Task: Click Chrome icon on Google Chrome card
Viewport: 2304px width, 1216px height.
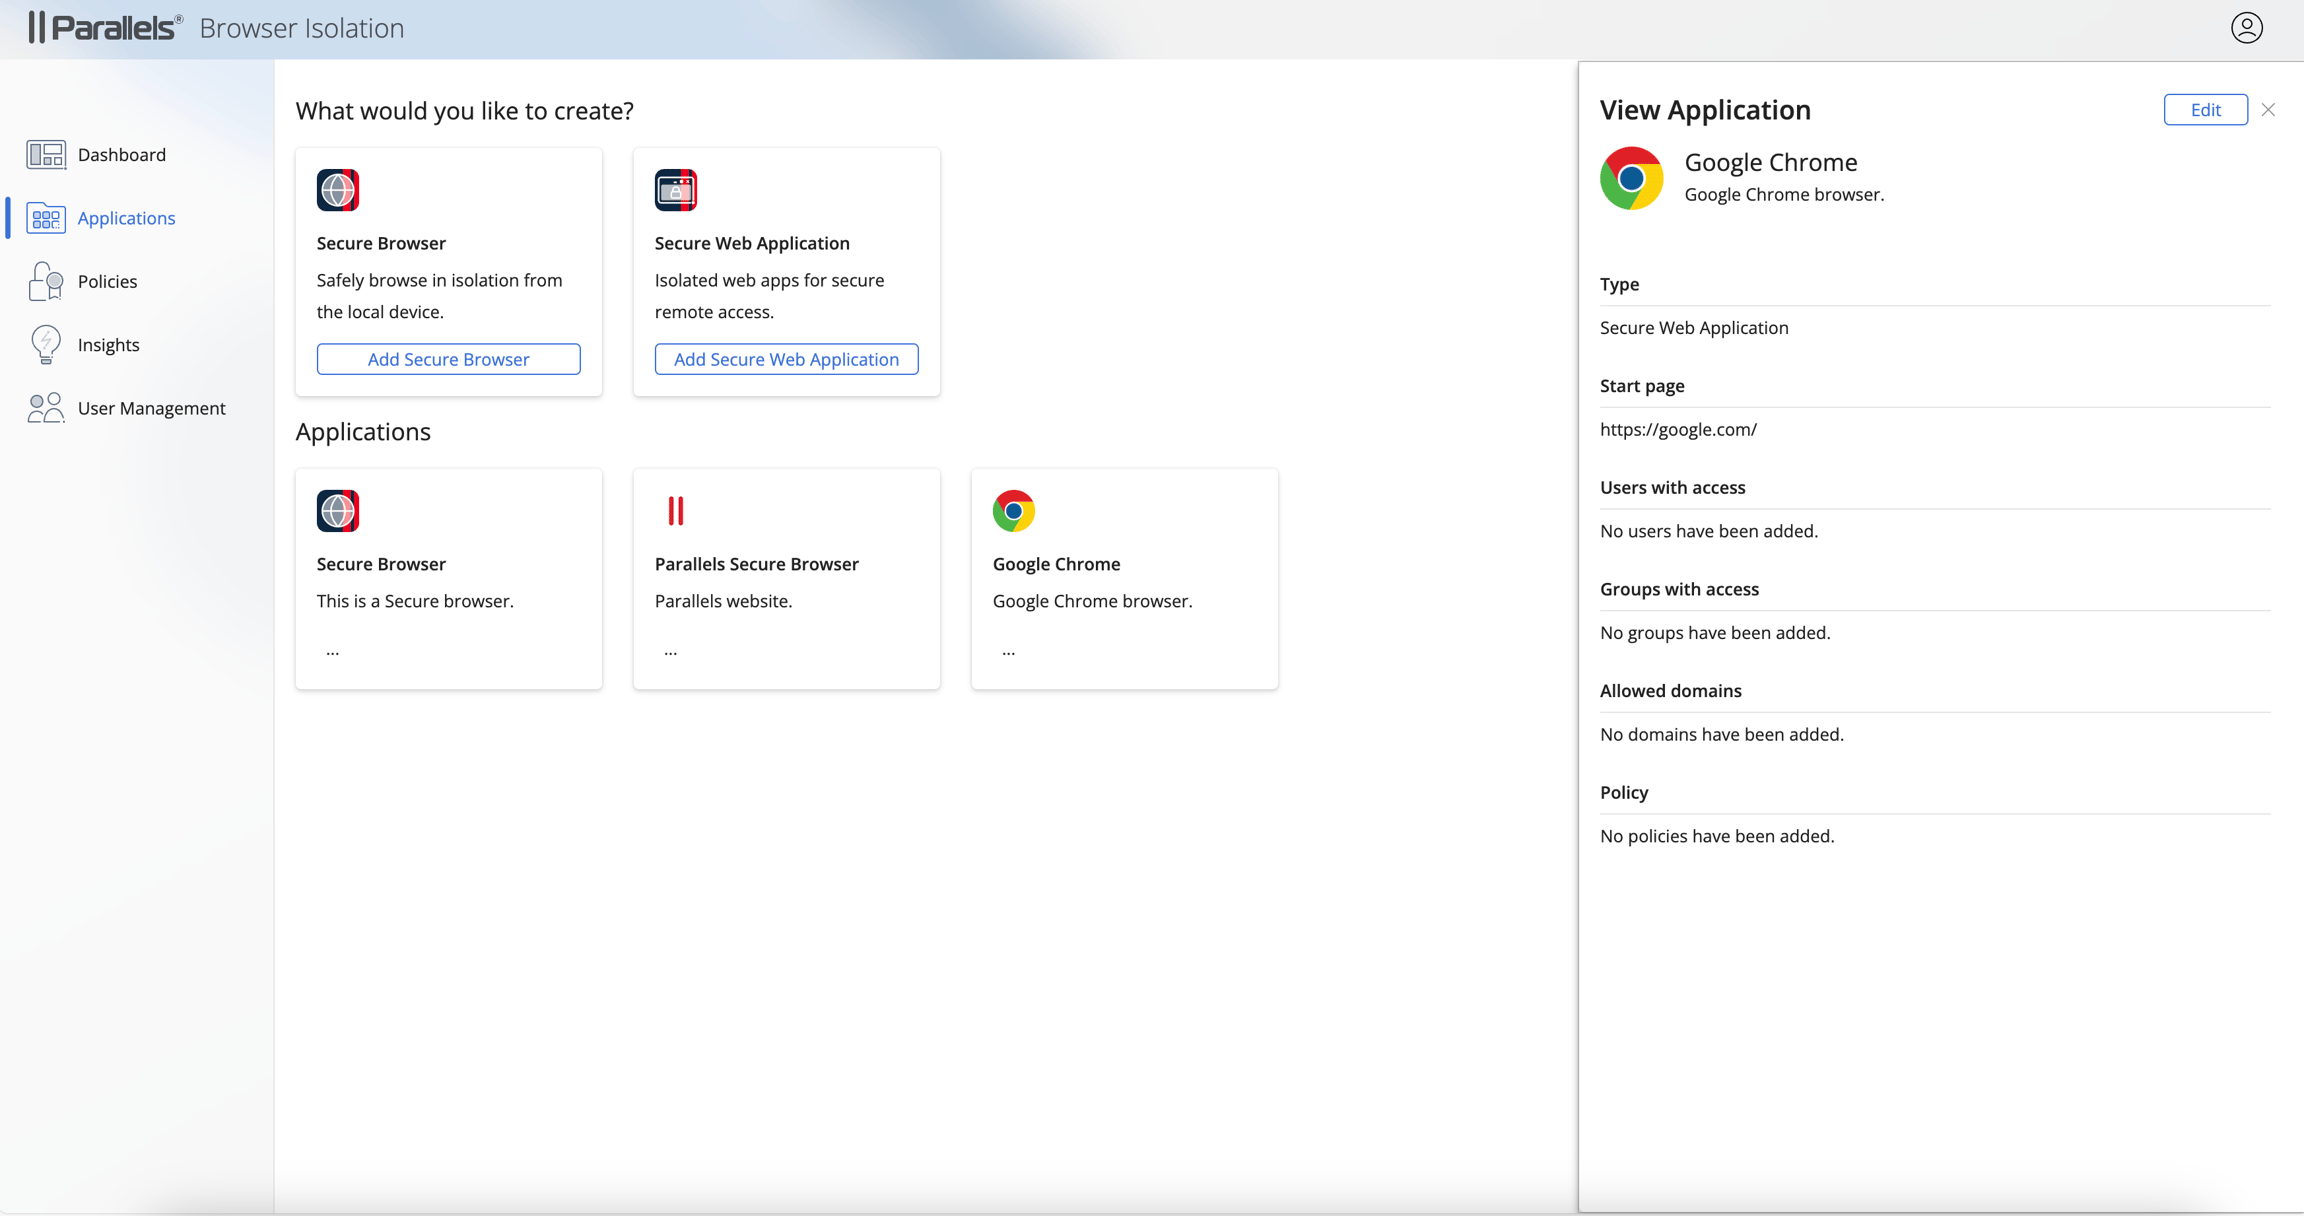Action: (x=1014, y=511)
